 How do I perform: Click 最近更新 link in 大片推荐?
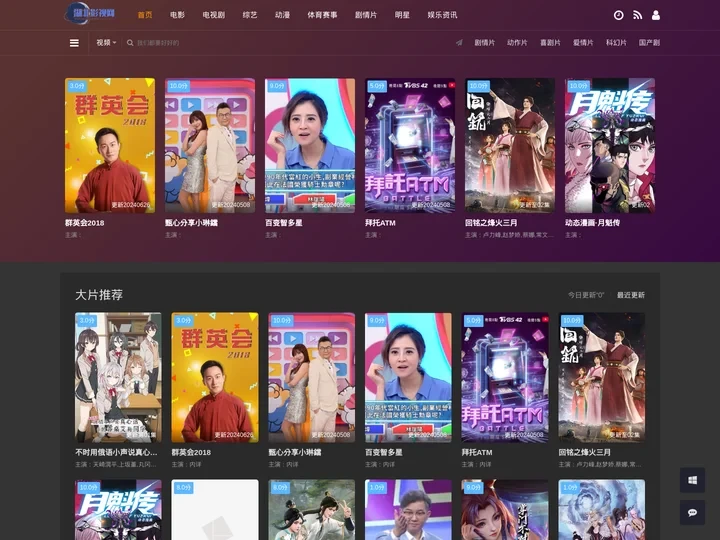pyautogui.click(x=630, y=295)
